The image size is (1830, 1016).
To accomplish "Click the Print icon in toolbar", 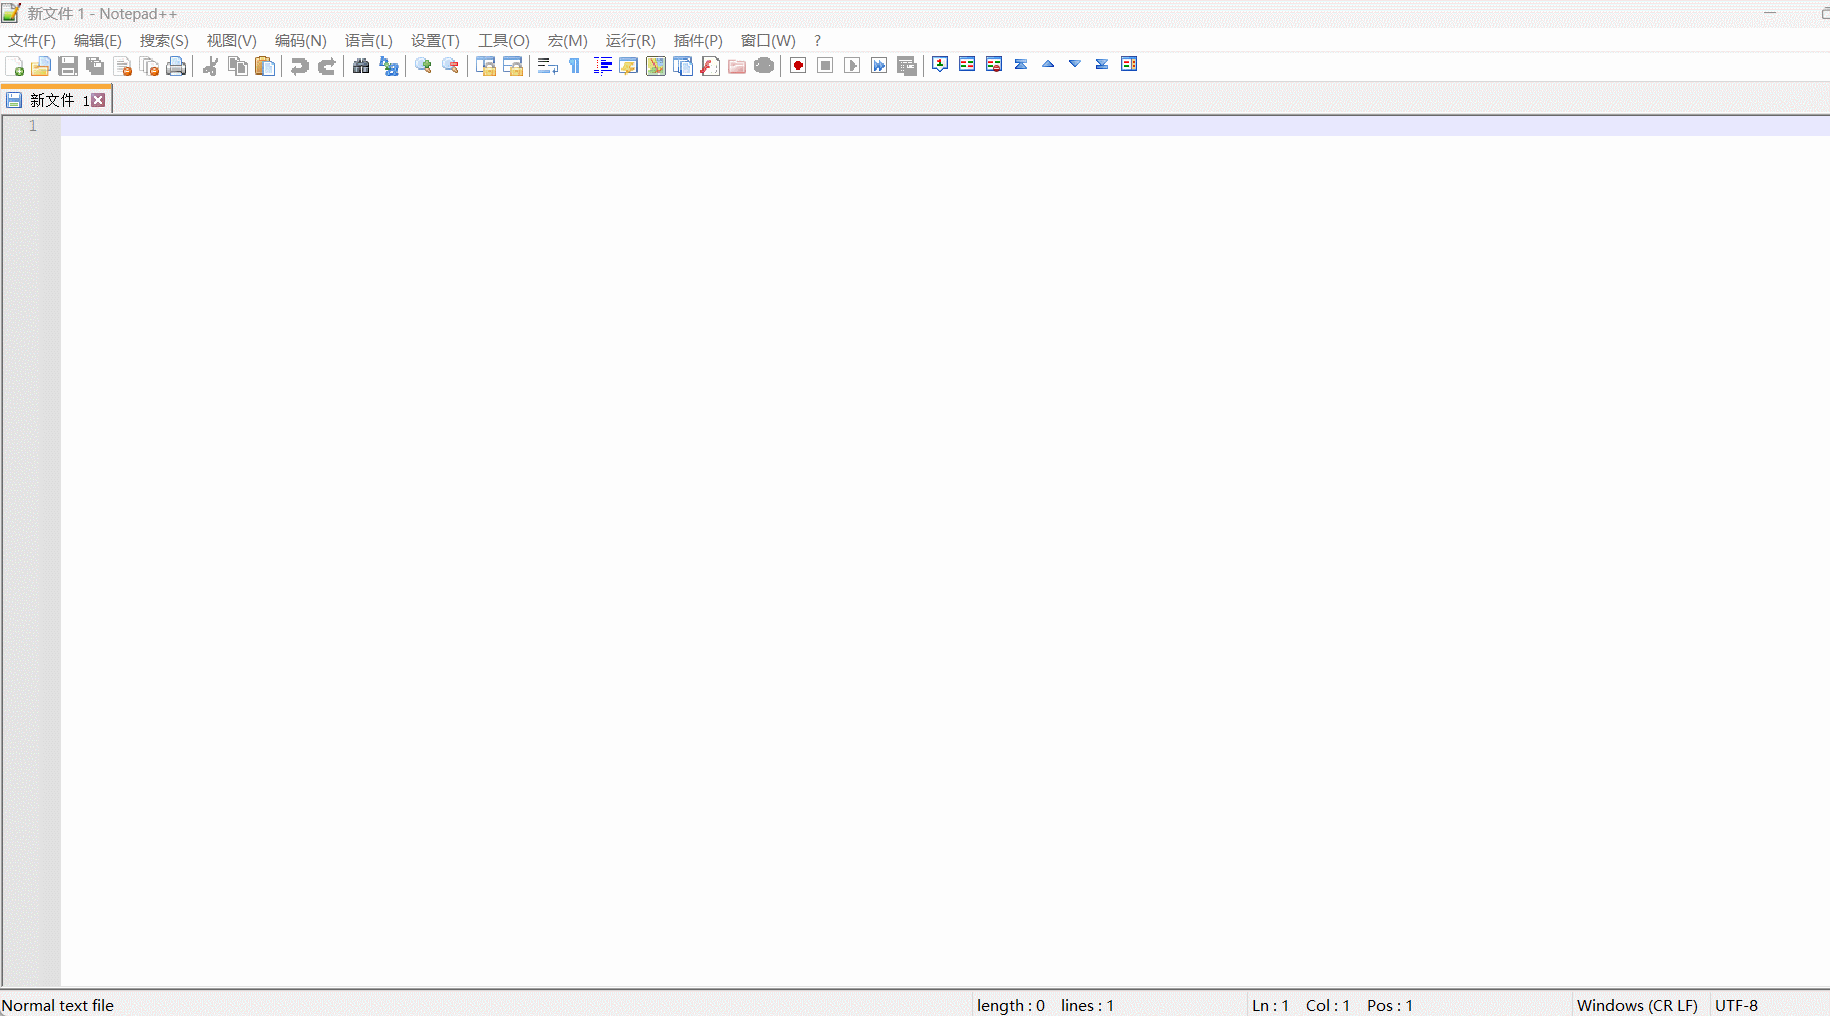I will pos(176,66).
